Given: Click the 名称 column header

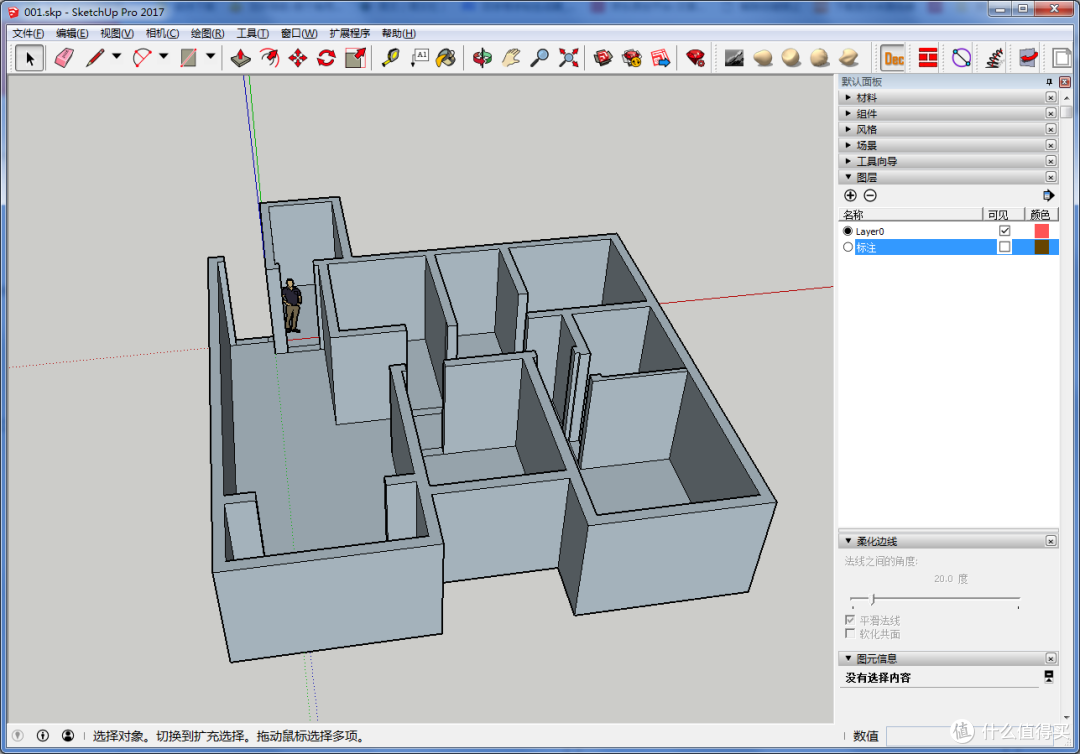Looking at the screenshot, I should [x=911, y=215].
